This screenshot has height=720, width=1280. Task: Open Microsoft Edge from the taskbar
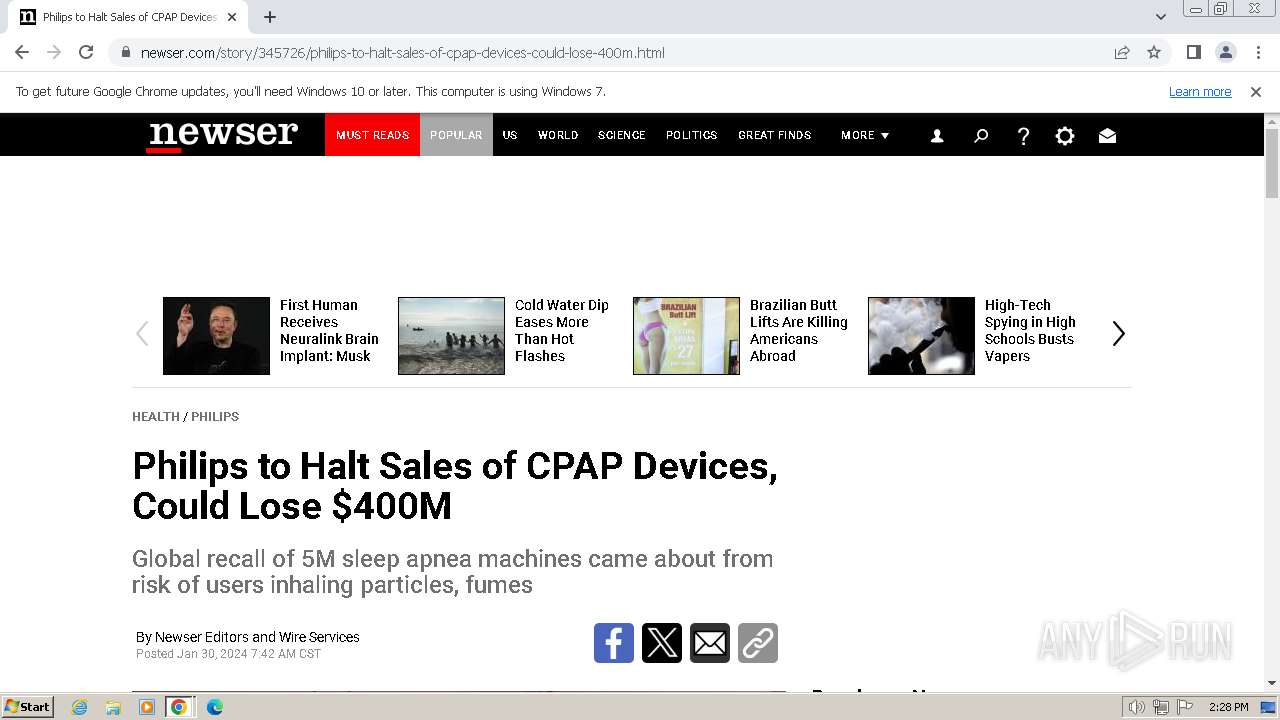tap(214, 707)
